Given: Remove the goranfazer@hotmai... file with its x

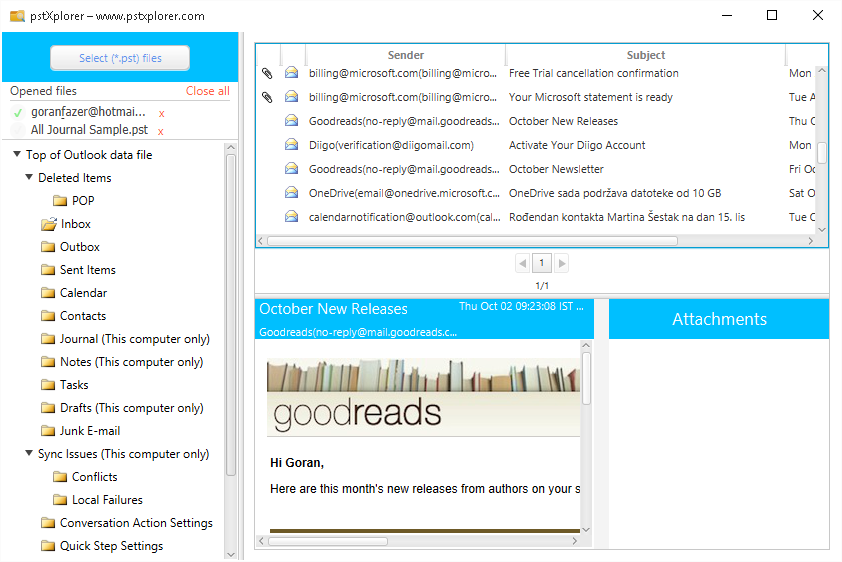Looking at the screenshot, I should [161, 114].
